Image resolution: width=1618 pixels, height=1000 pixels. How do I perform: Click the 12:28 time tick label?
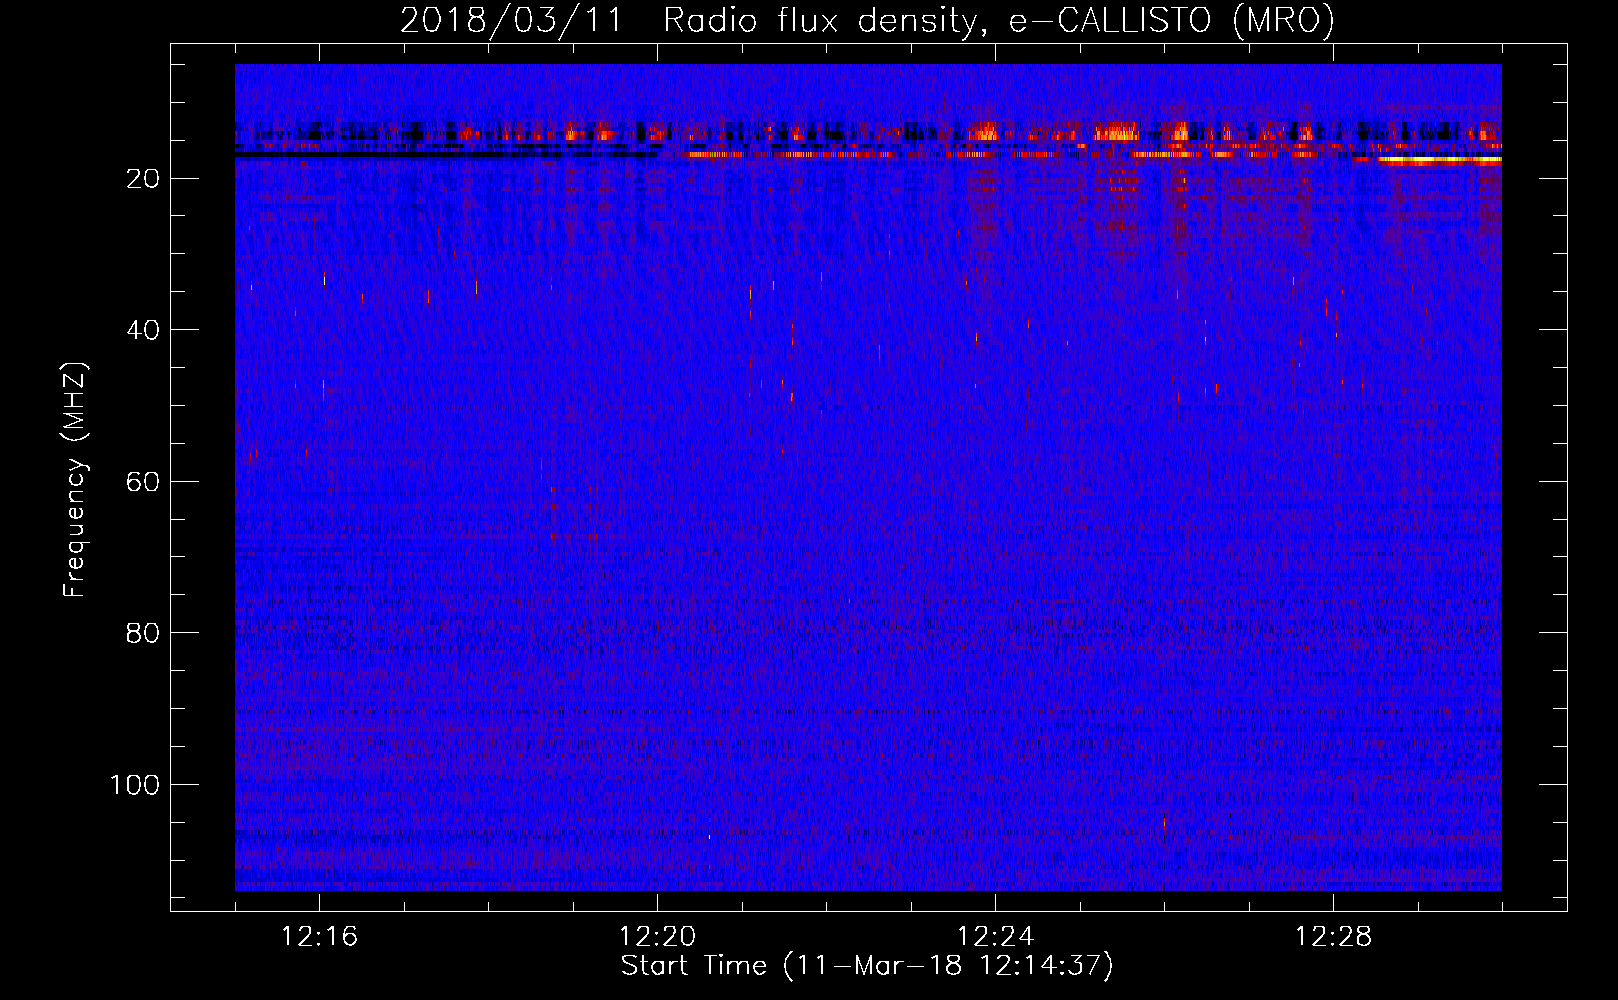1333,937
